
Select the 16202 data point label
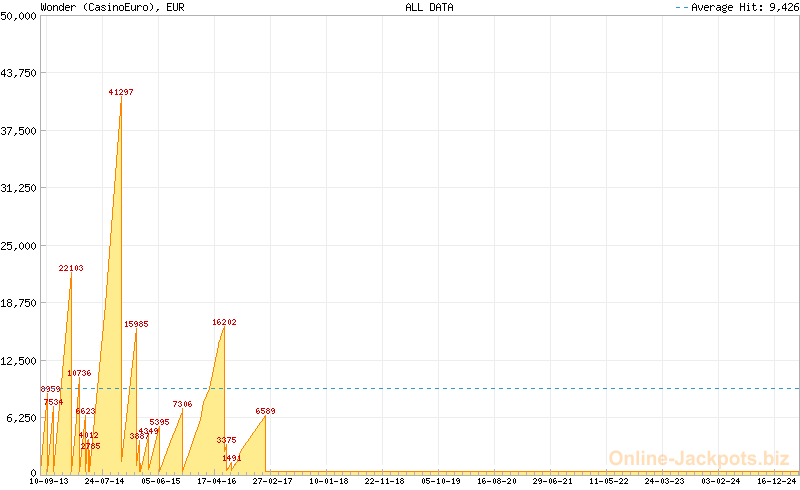tap(224, 322)
